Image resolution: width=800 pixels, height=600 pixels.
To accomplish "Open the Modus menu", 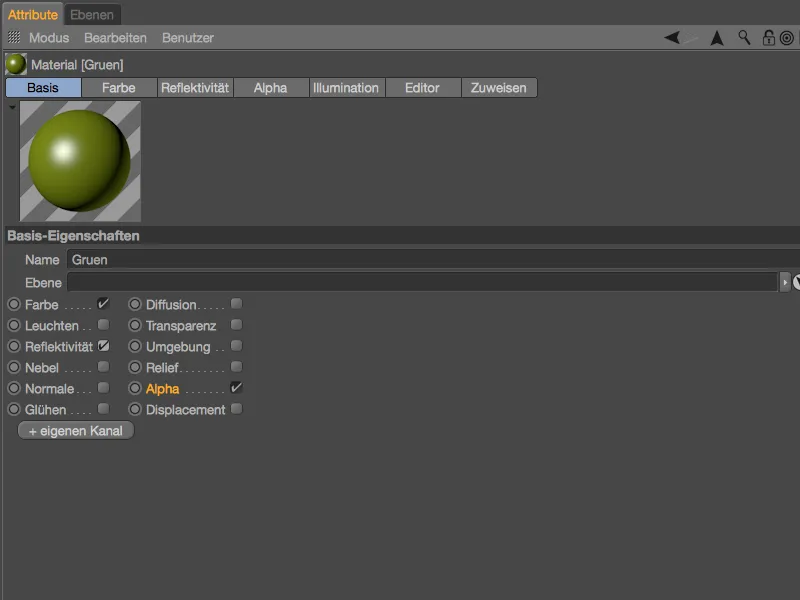I will point(49,38).
